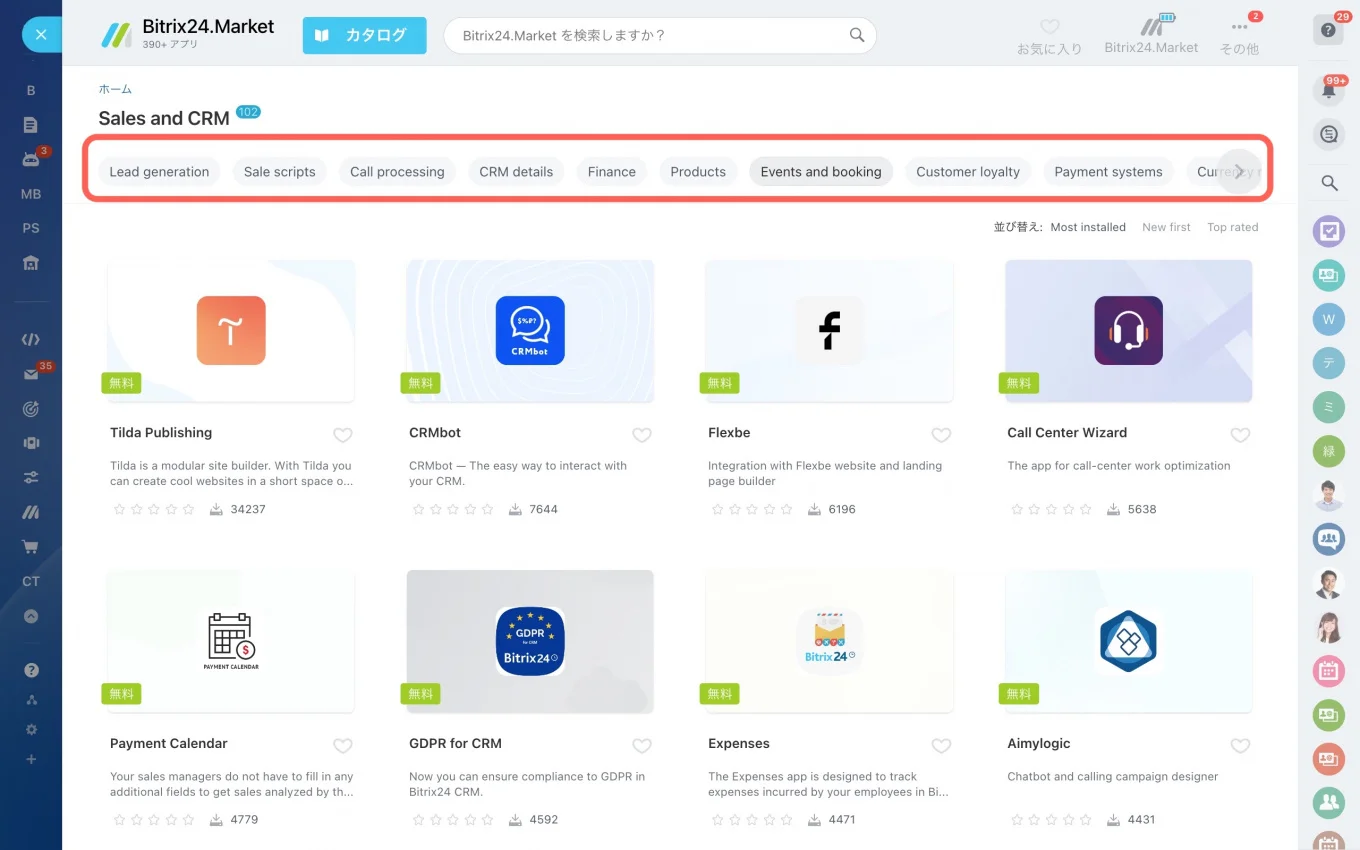Click the カタログ catalog button
Screen dimensions: 1360x850
tap(364, 35)
